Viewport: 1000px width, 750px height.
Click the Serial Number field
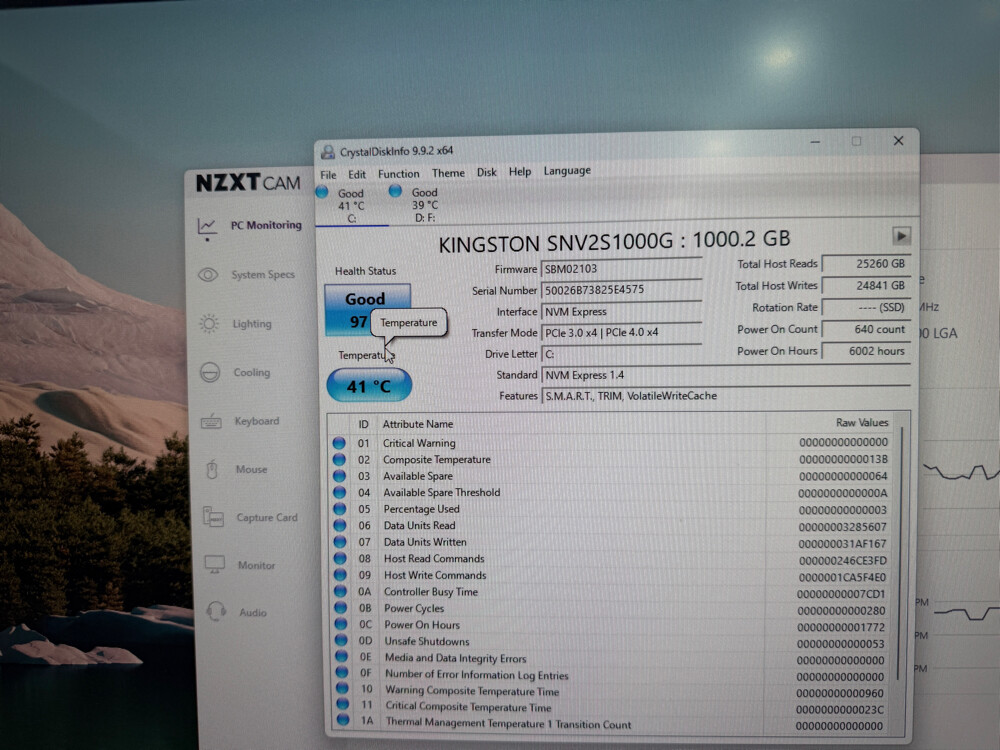click(x=621, y=290)
